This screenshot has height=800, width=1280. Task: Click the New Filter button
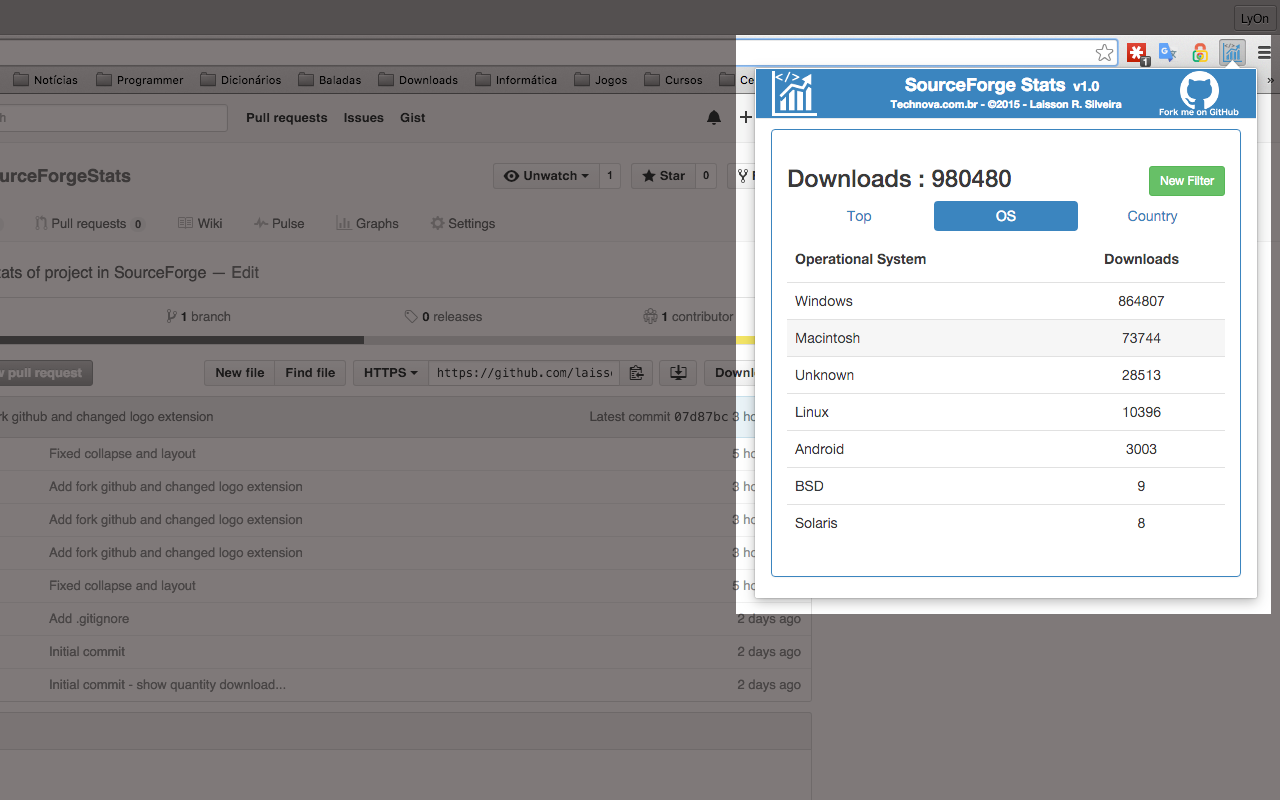pyautogui.click(x=1186, y=181)
